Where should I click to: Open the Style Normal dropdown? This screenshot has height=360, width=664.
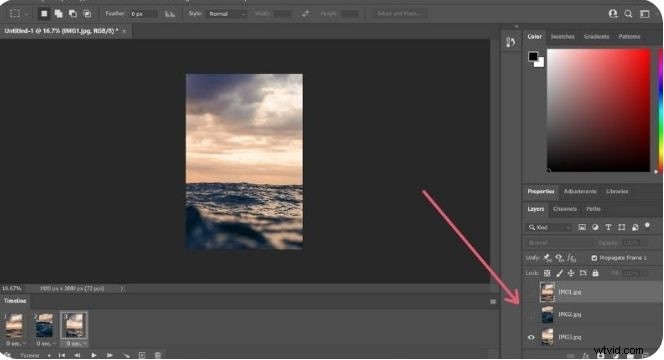click(x=227, y=14)
